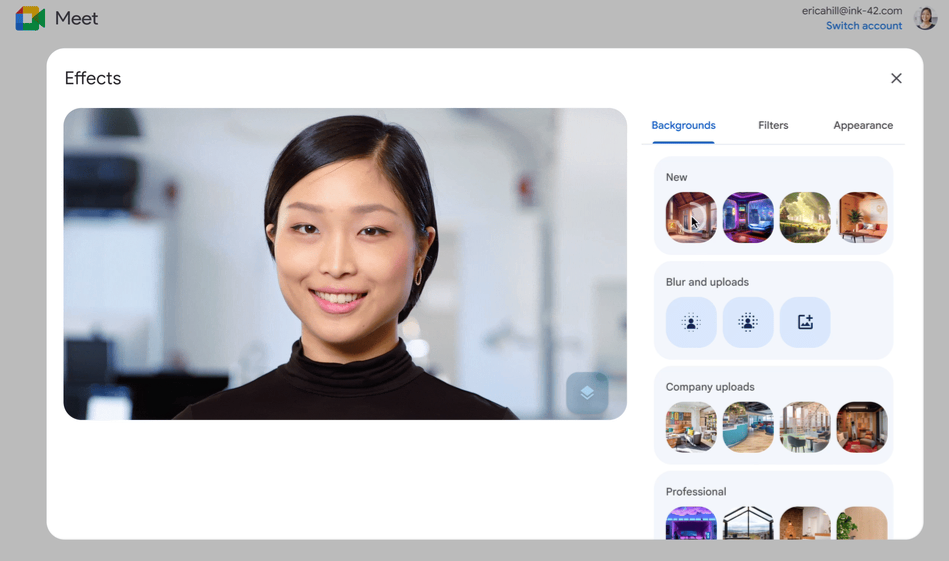Screen dimensions: 949x561
Task: Select the Backgrounds tab
Action: [x=683, y=125]
